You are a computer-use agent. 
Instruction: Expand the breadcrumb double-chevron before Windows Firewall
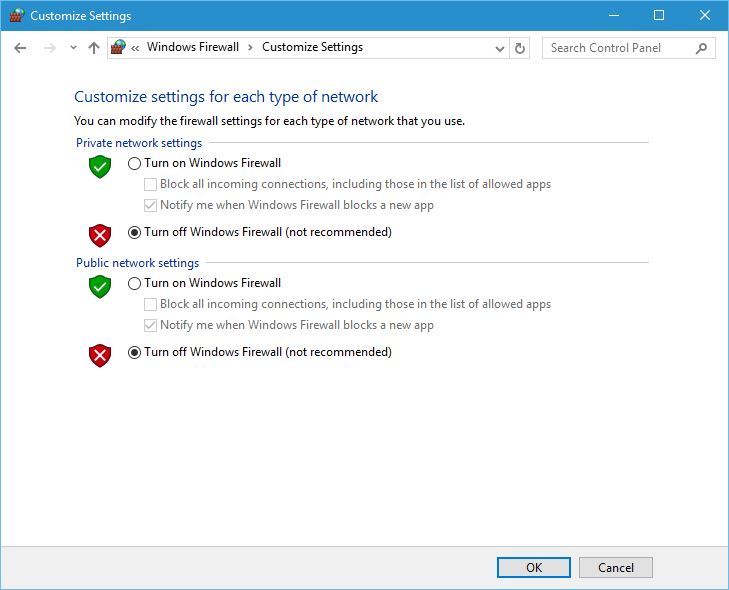135,48
